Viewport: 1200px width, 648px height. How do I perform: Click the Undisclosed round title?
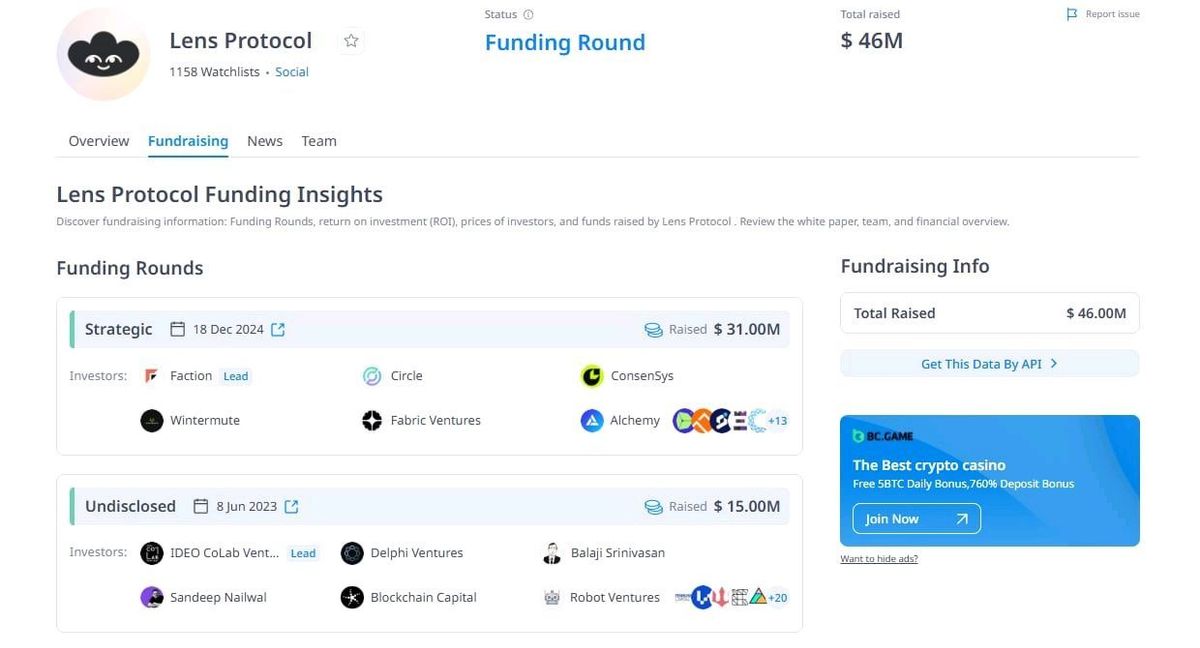pos(130,506)
